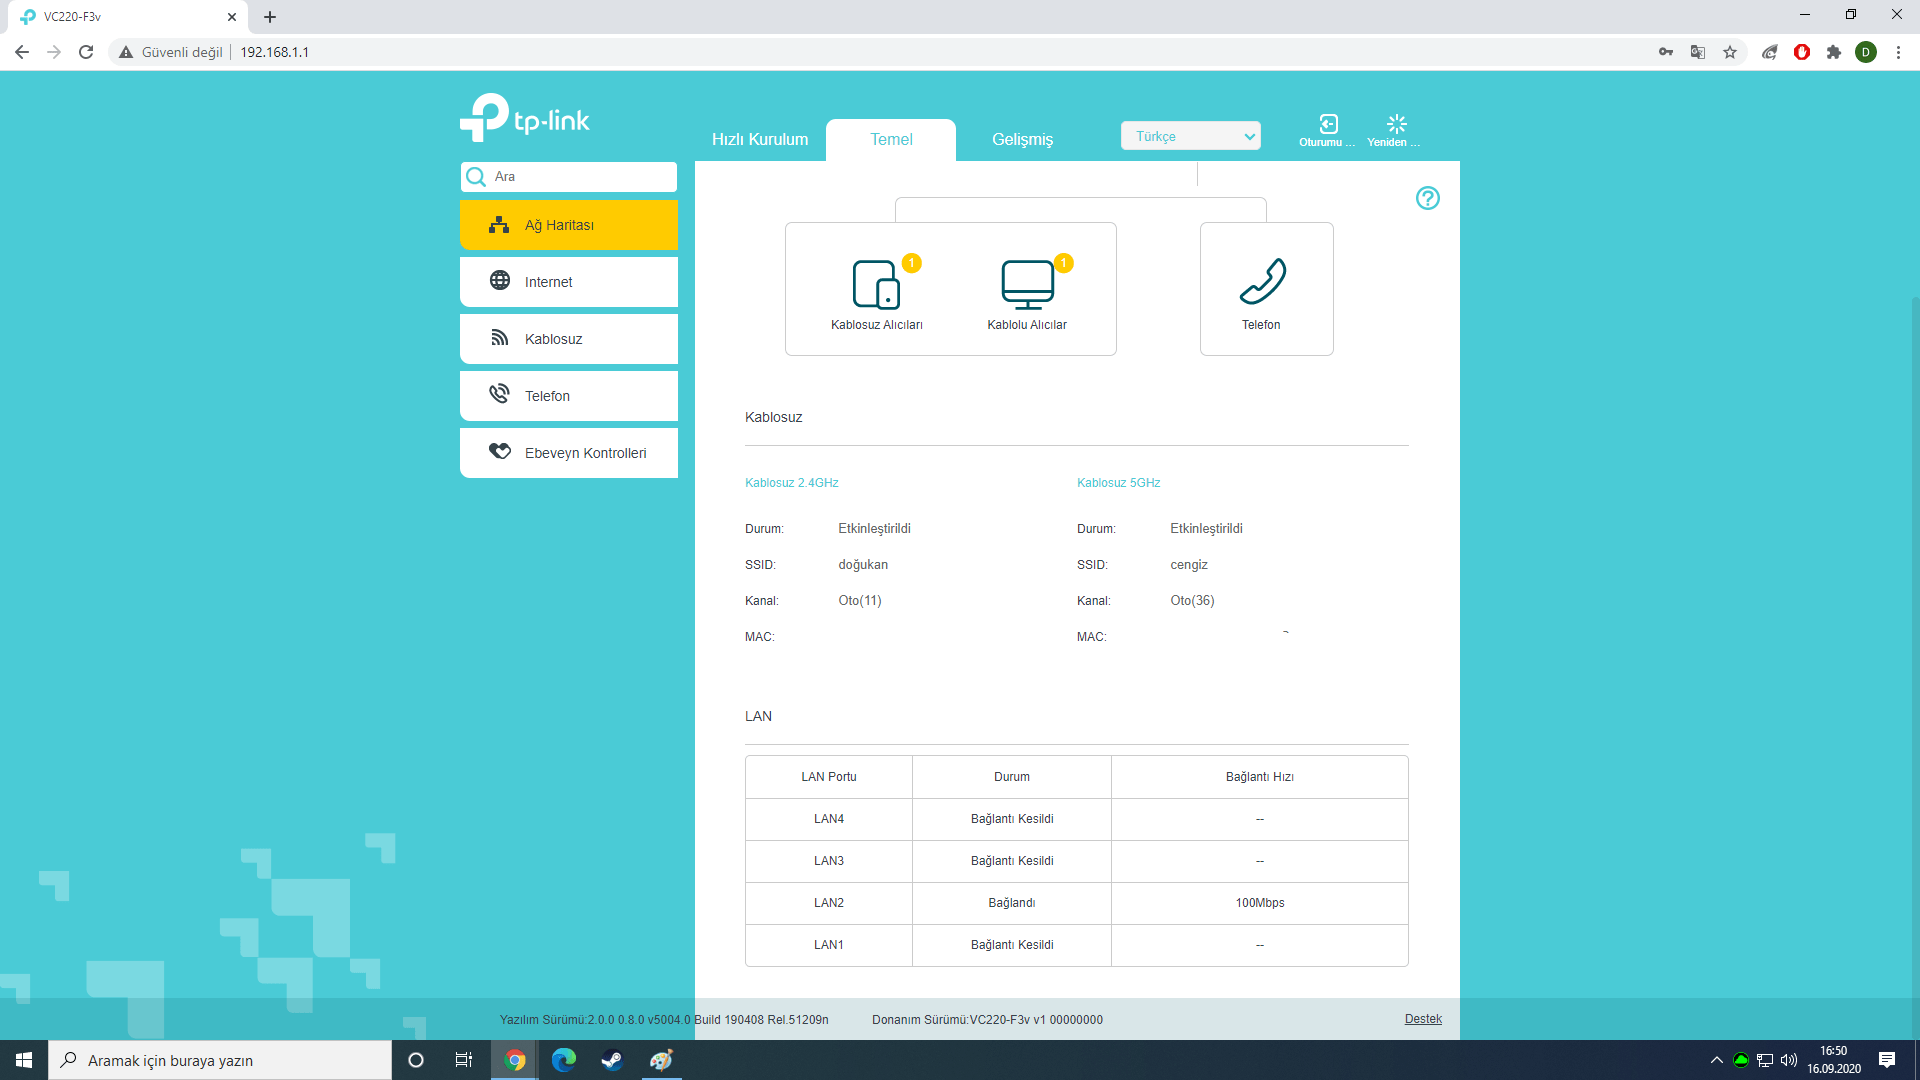The height and width of the screenshot is (1080, 1920).
Task: Click the Ara search input field
Action: [580, 177]
